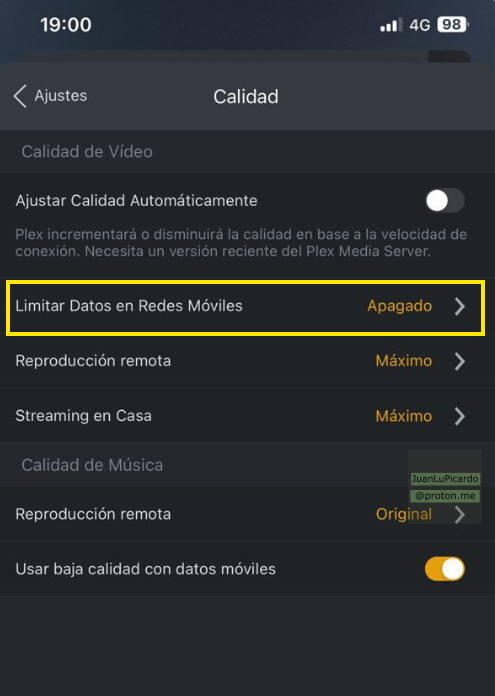Tap the cellular signal strength icon

(391, 25)
